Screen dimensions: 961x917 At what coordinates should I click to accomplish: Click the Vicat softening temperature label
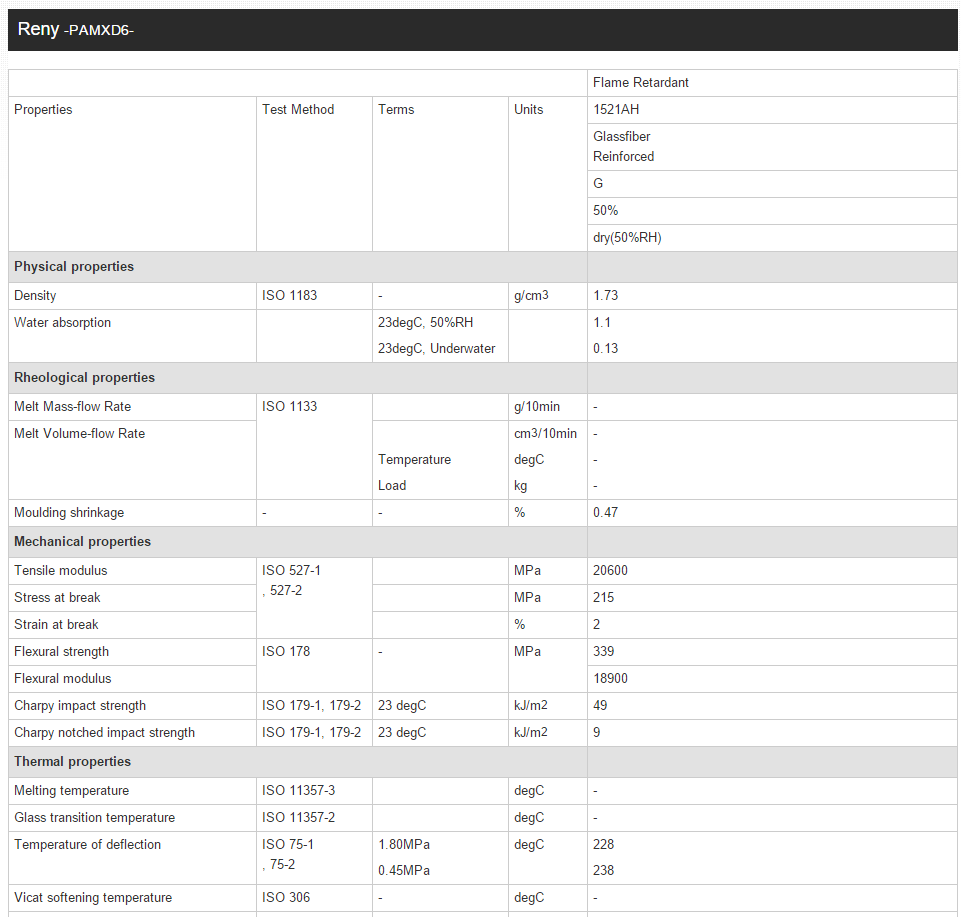point(93,898)
